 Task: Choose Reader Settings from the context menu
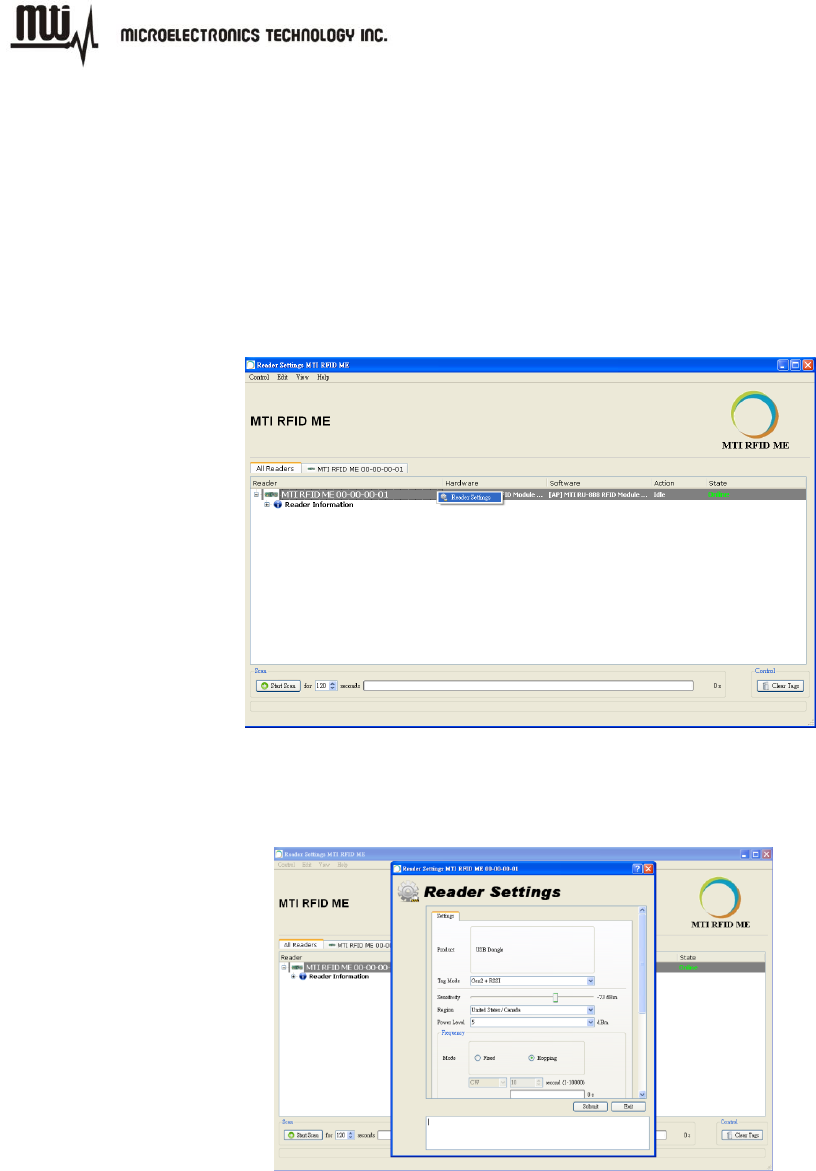[x=470, y=497]
